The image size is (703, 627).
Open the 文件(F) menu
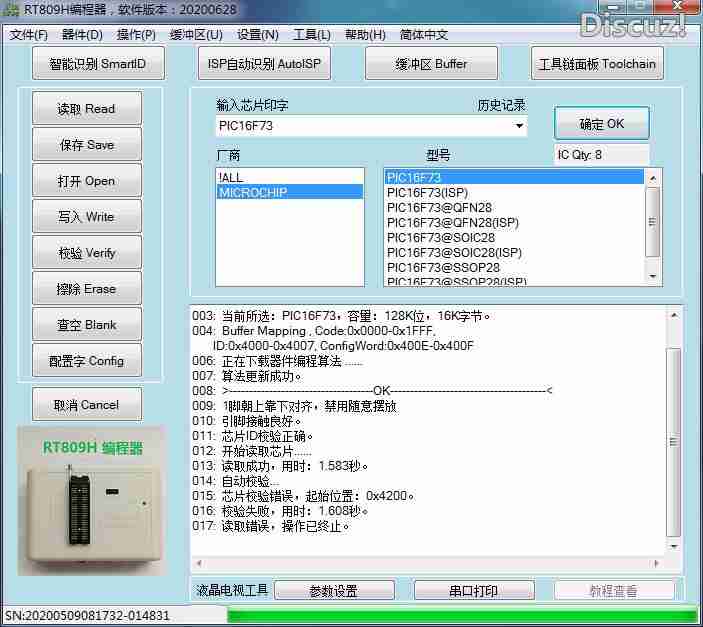(28, 35)
